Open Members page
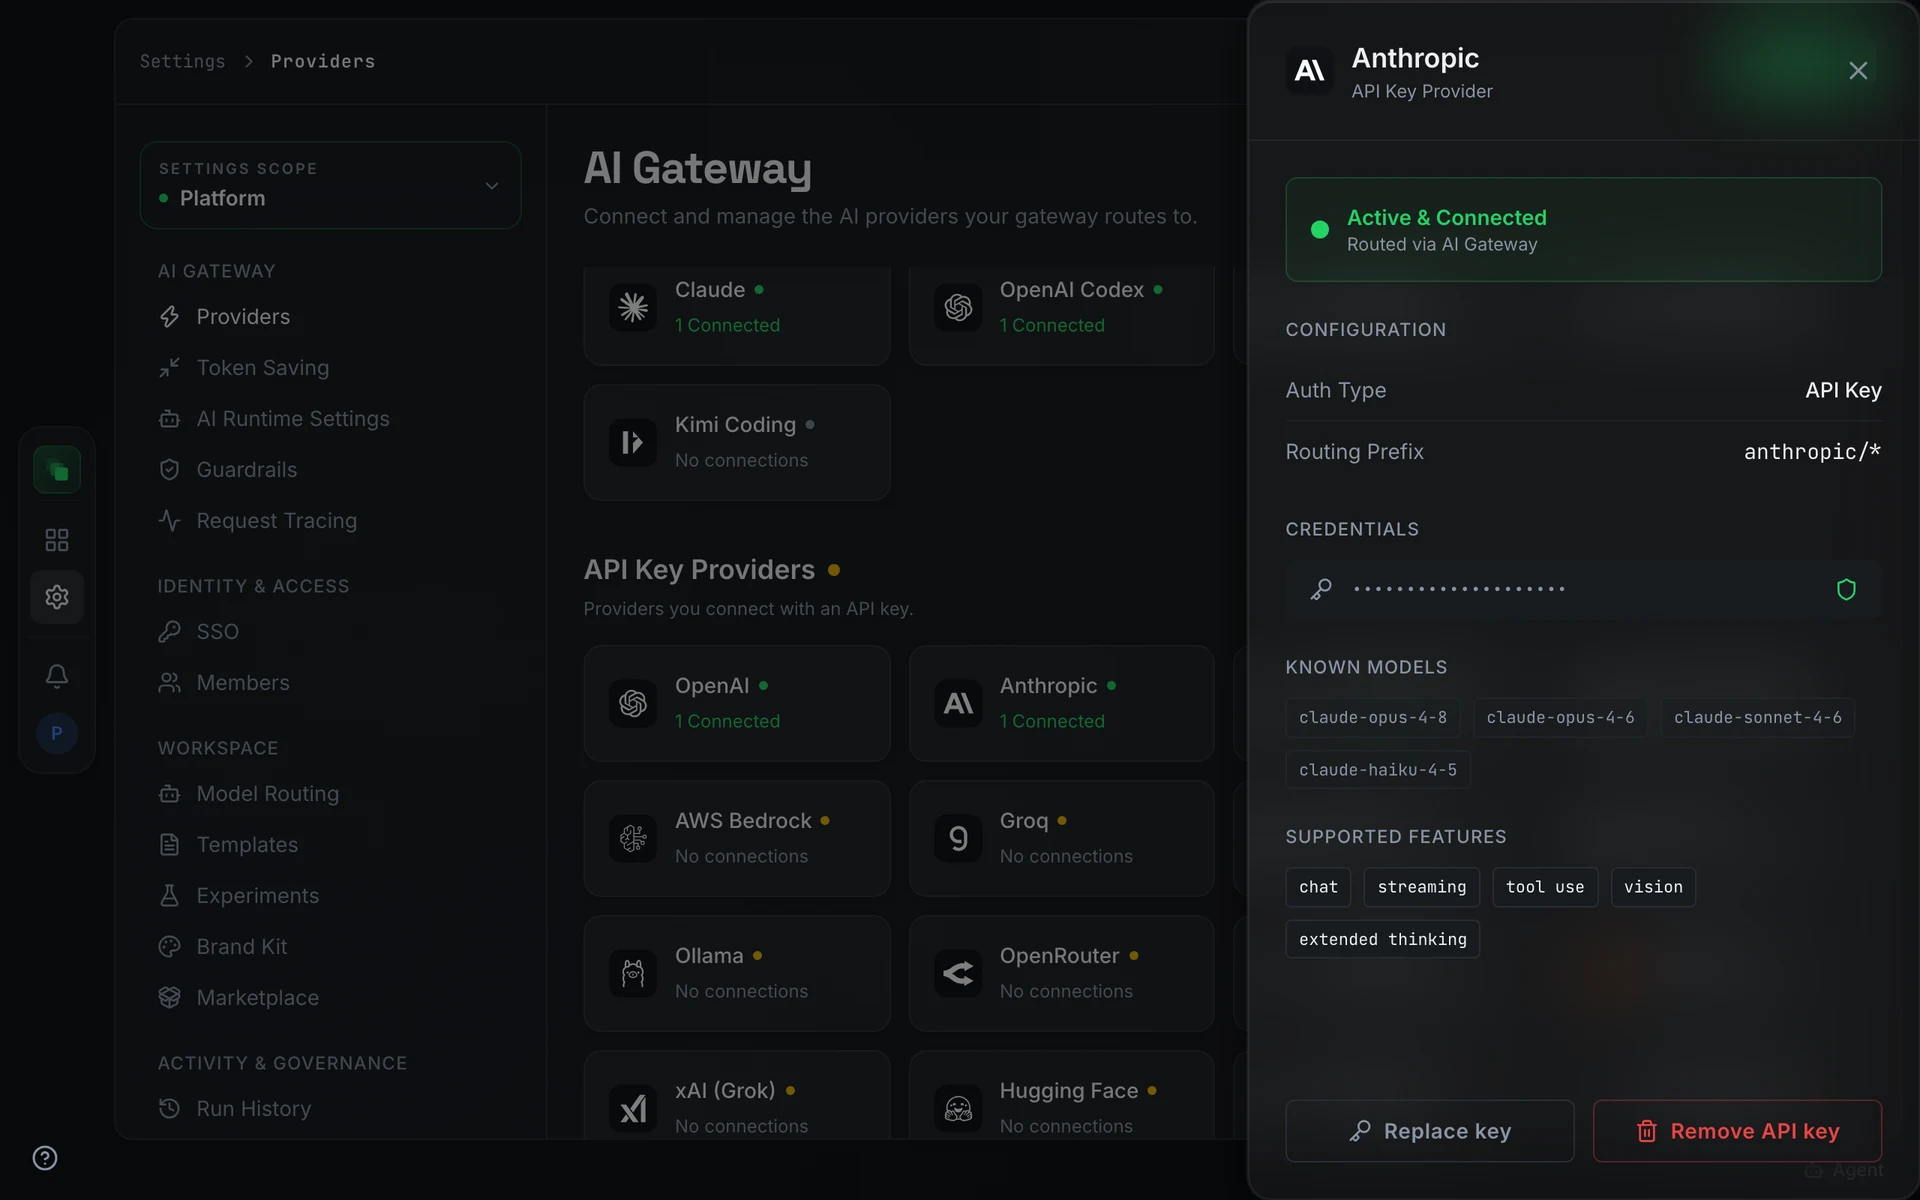The height and width of the screenshot is (1200, 1920). coord(243,683)
